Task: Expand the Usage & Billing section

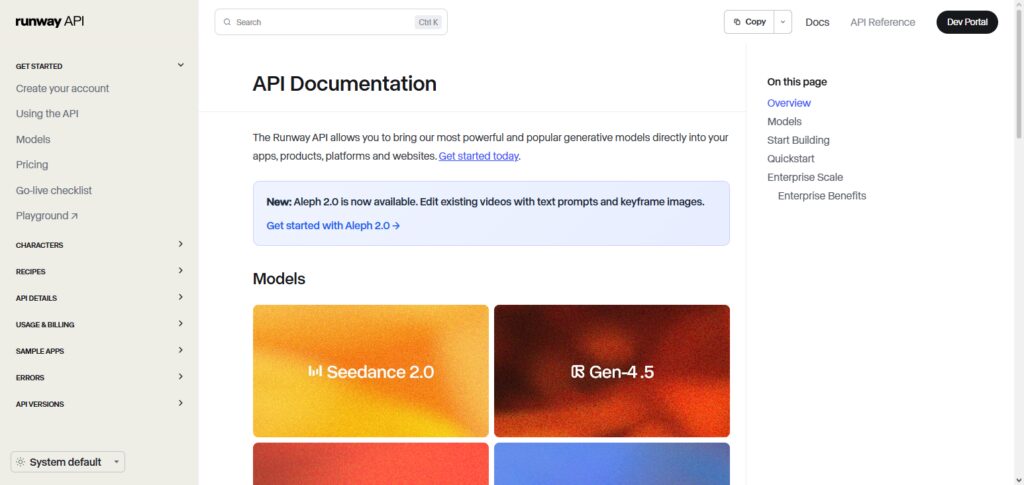Action: (99, 324)
